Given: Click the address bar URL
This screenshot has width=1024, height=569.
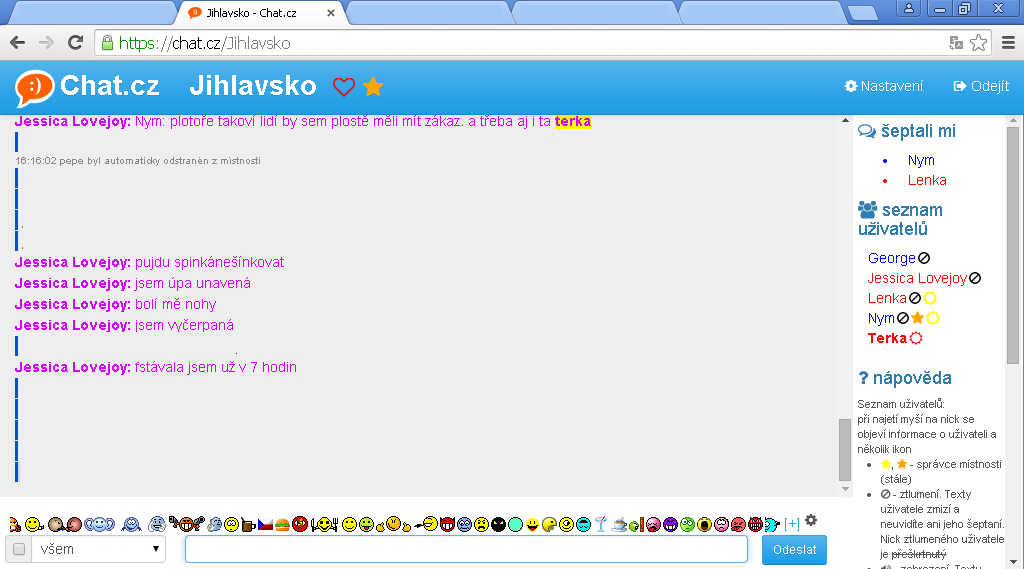Looking at the screenshot, I should pos(204,43).
